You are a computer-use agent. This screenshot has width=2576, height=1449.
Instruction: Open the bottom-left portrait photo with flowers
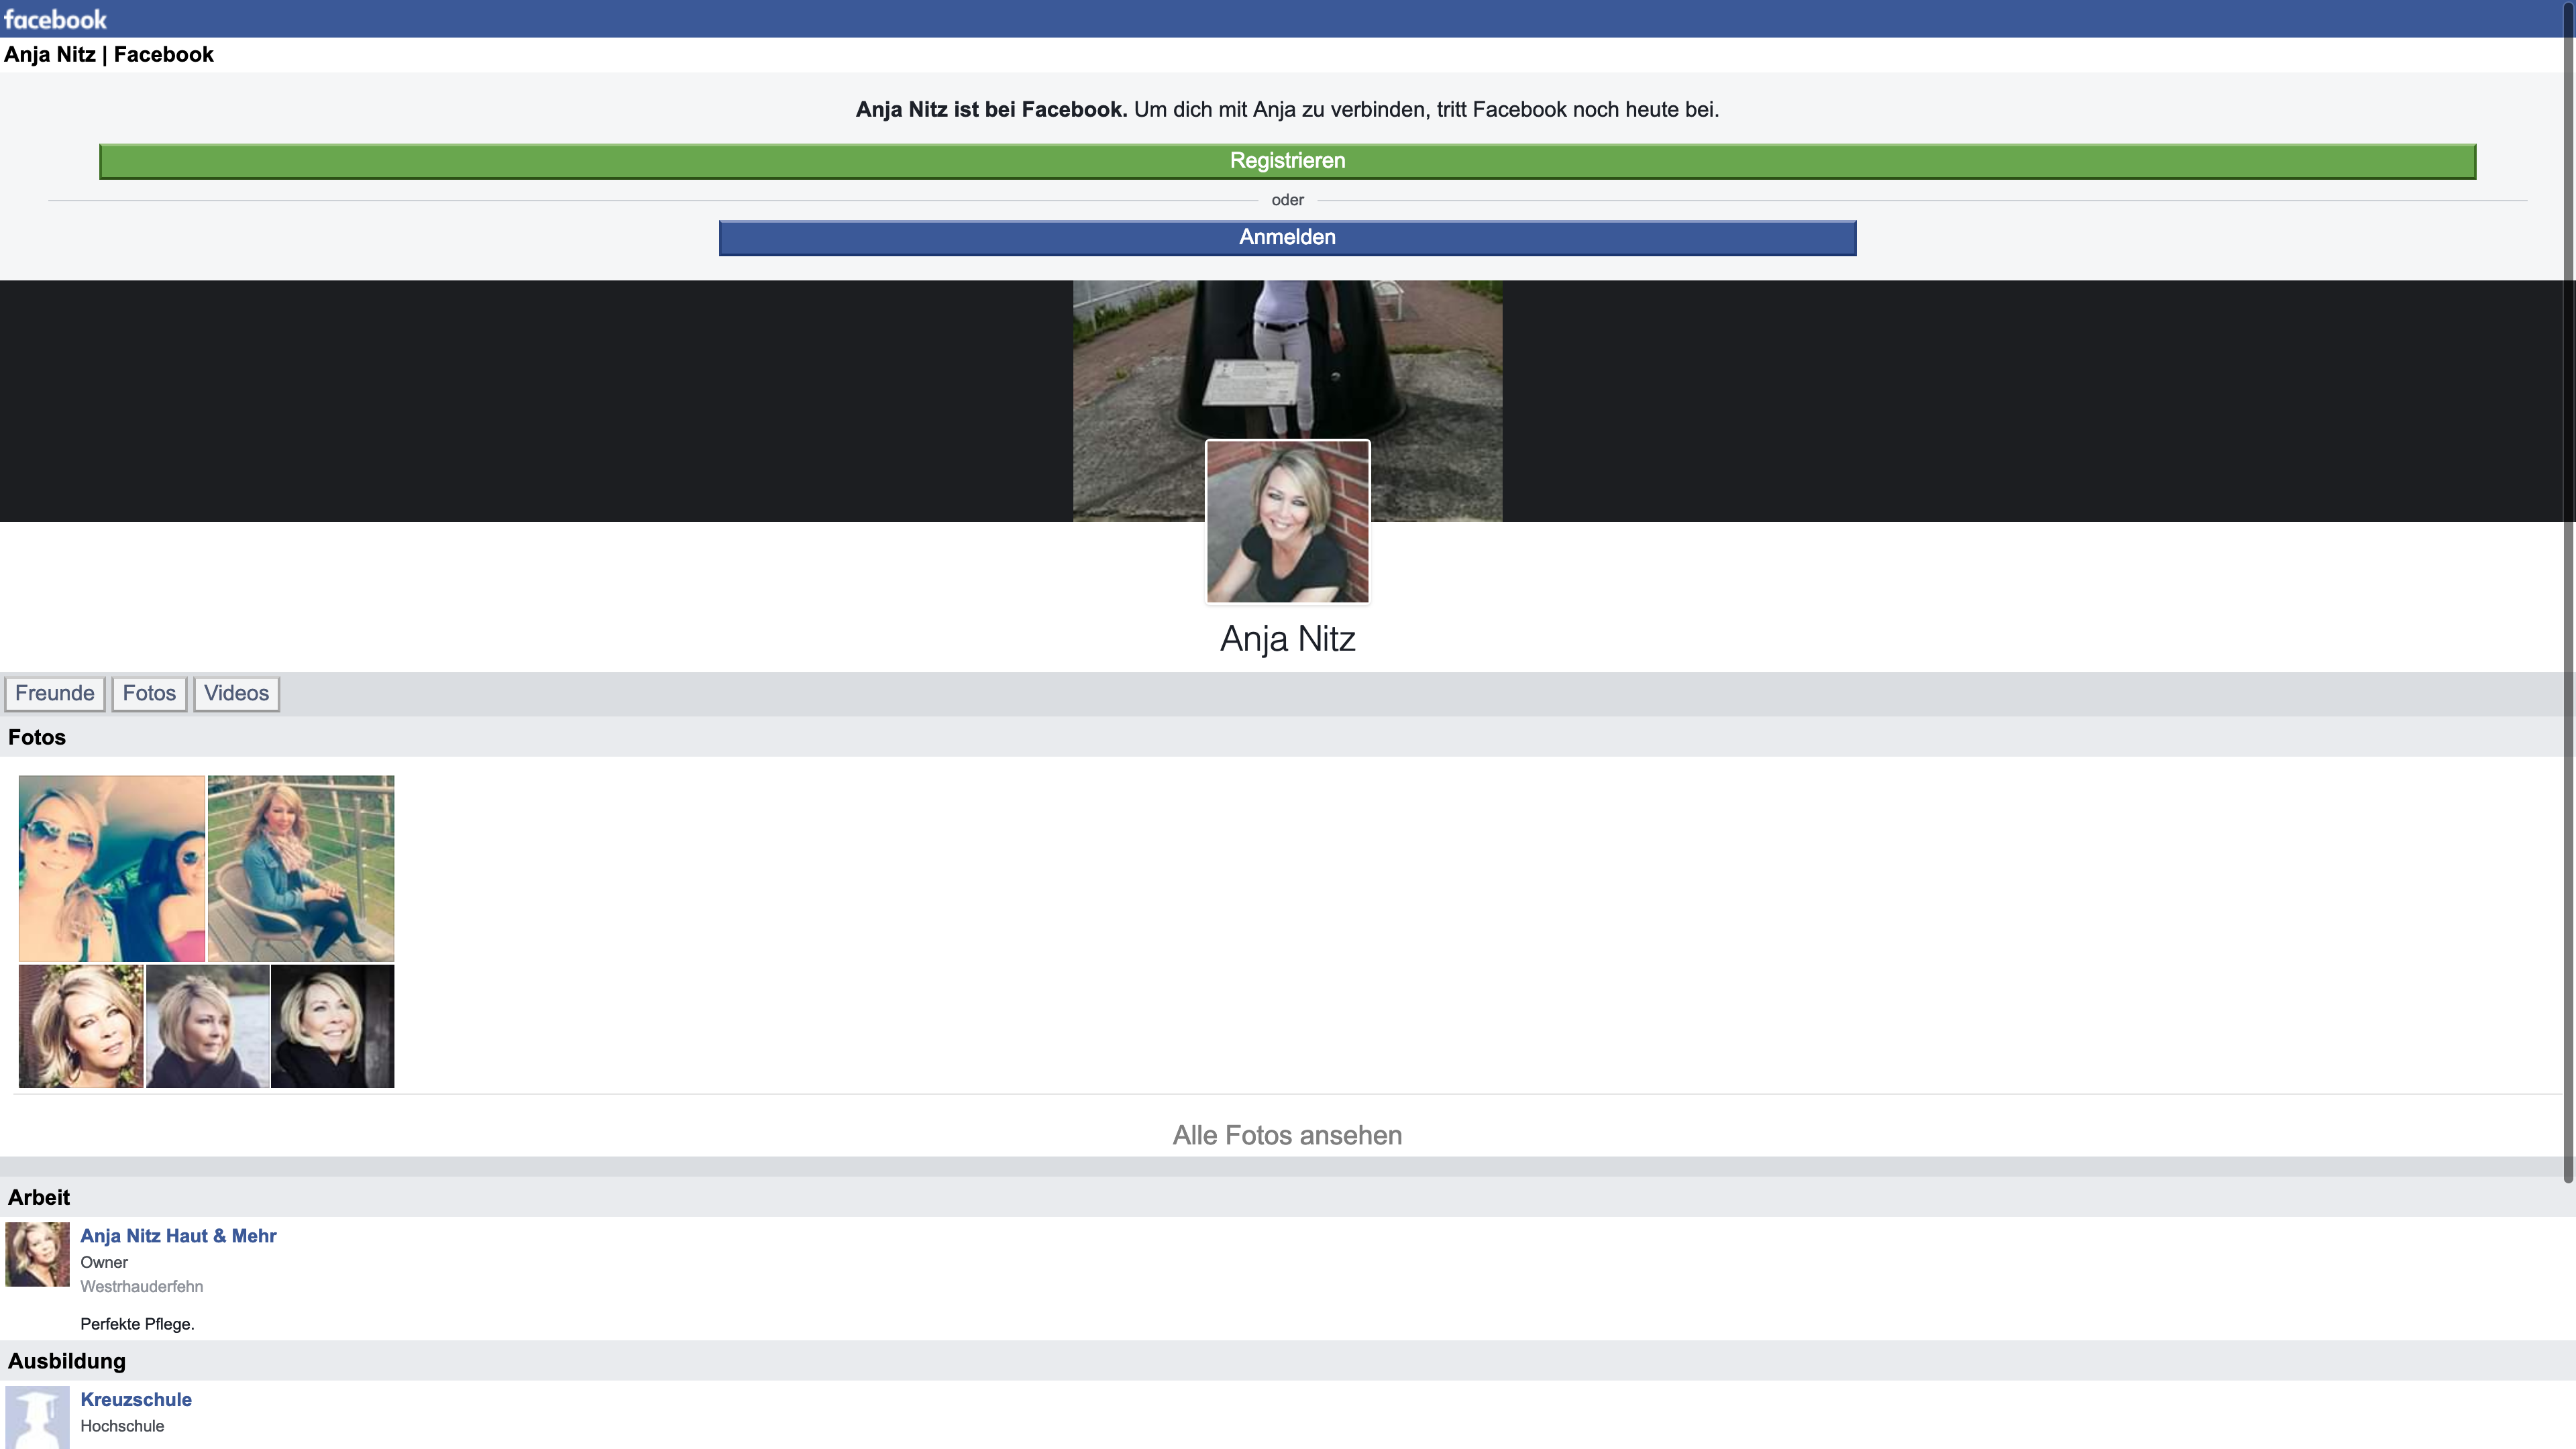81,1026
